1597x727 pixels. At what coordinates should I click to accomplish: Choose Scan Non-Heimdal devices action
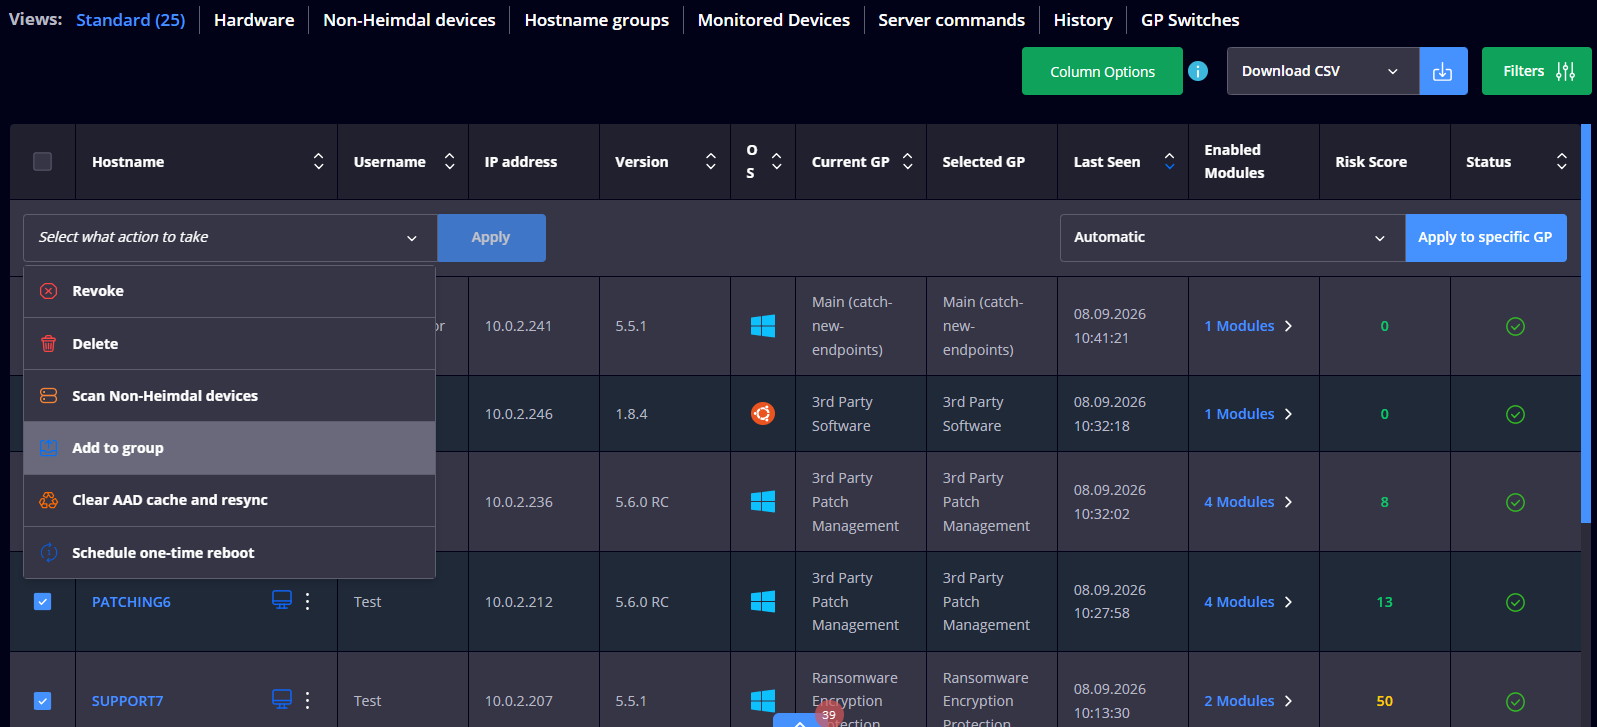[x=229, y=396]
